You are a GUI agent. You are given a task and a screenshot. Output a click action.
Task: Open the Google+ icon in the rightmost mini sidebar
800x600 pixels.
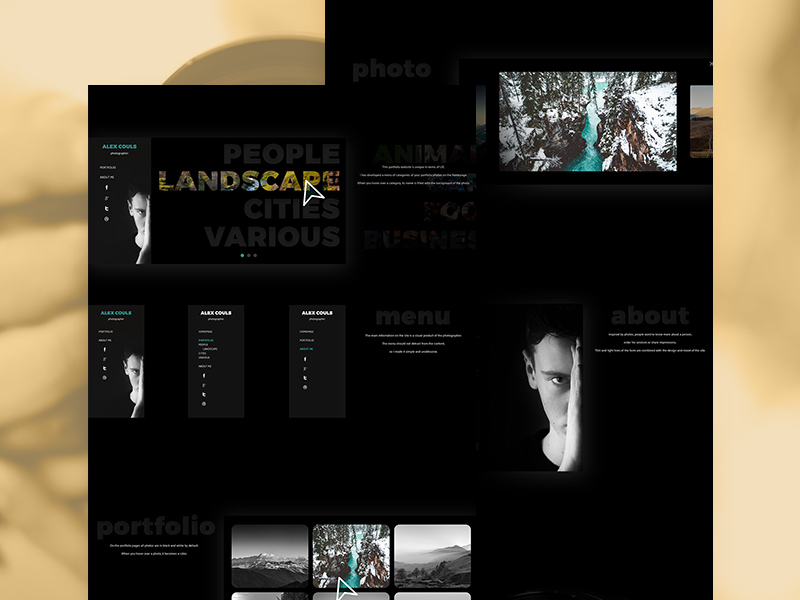(304, 369)
